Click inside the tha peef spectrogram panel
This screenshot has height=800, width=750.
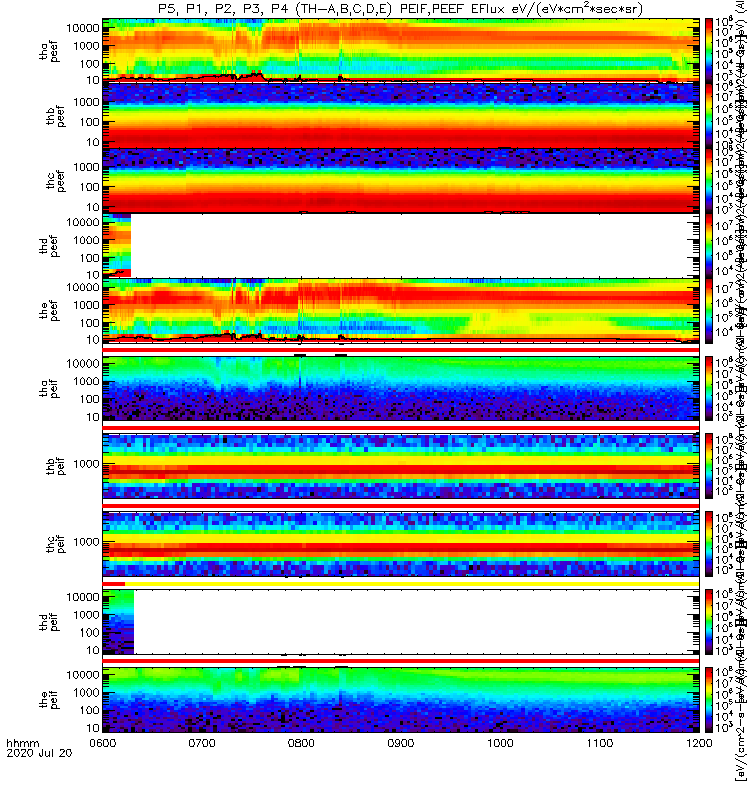[401, 50]
